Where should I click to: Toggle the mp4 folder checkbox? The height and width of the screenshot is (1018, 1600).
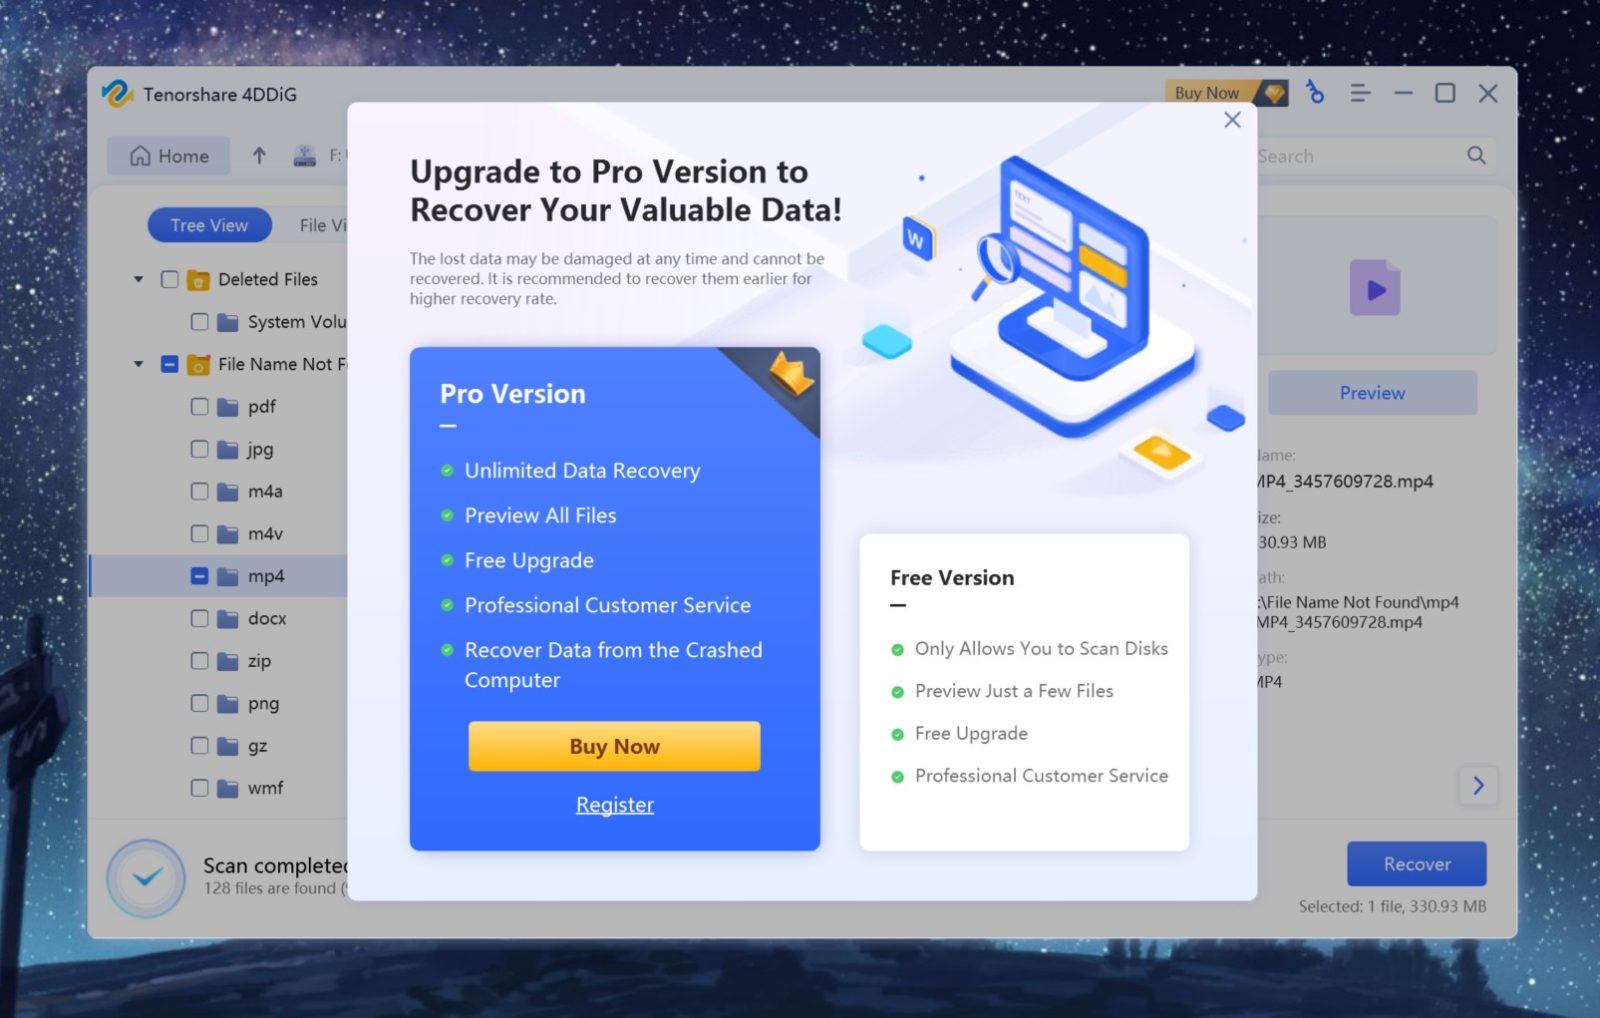198,576
